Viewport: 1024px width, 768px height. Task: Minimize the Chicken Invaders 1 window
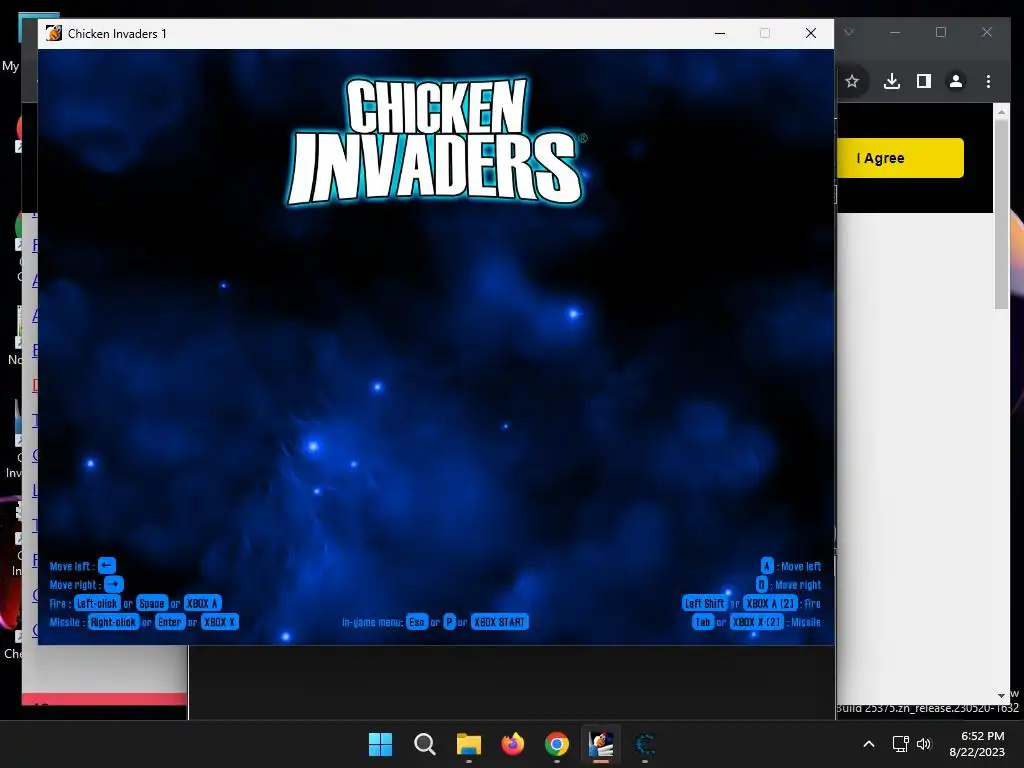click(720, 33)
